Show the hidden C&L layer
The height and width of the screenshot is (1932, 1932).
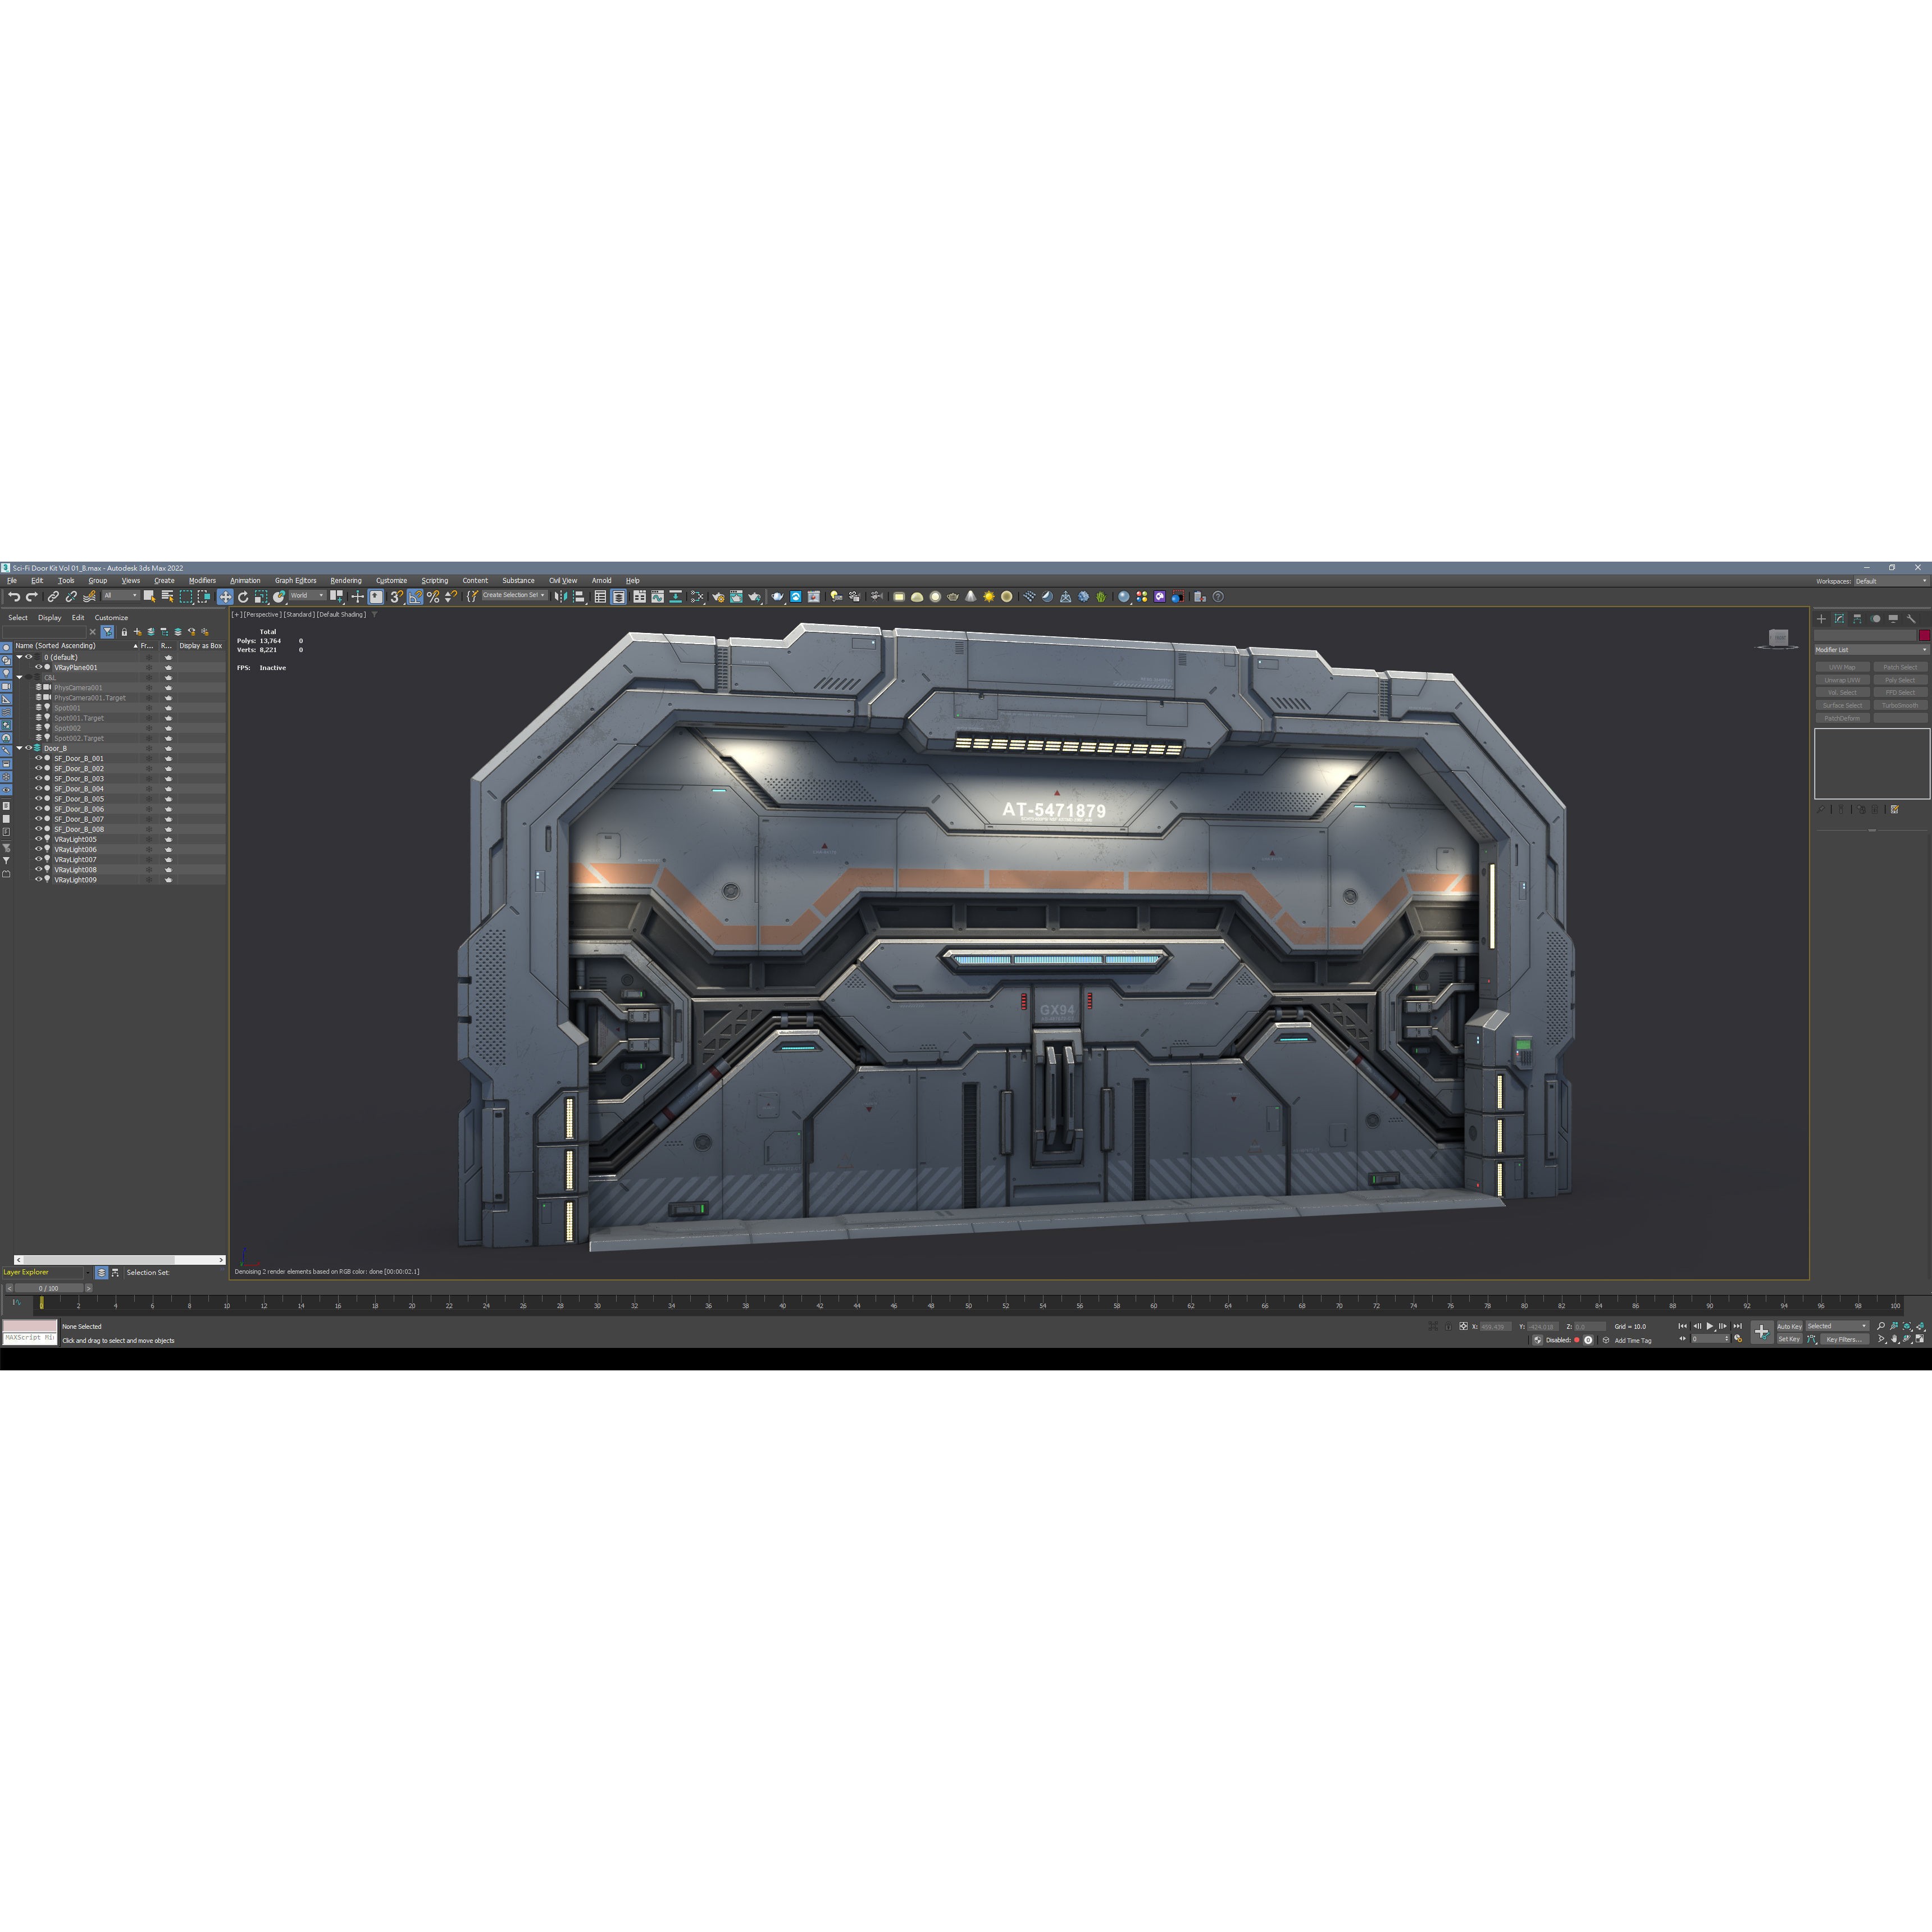(x=29, y=678)
